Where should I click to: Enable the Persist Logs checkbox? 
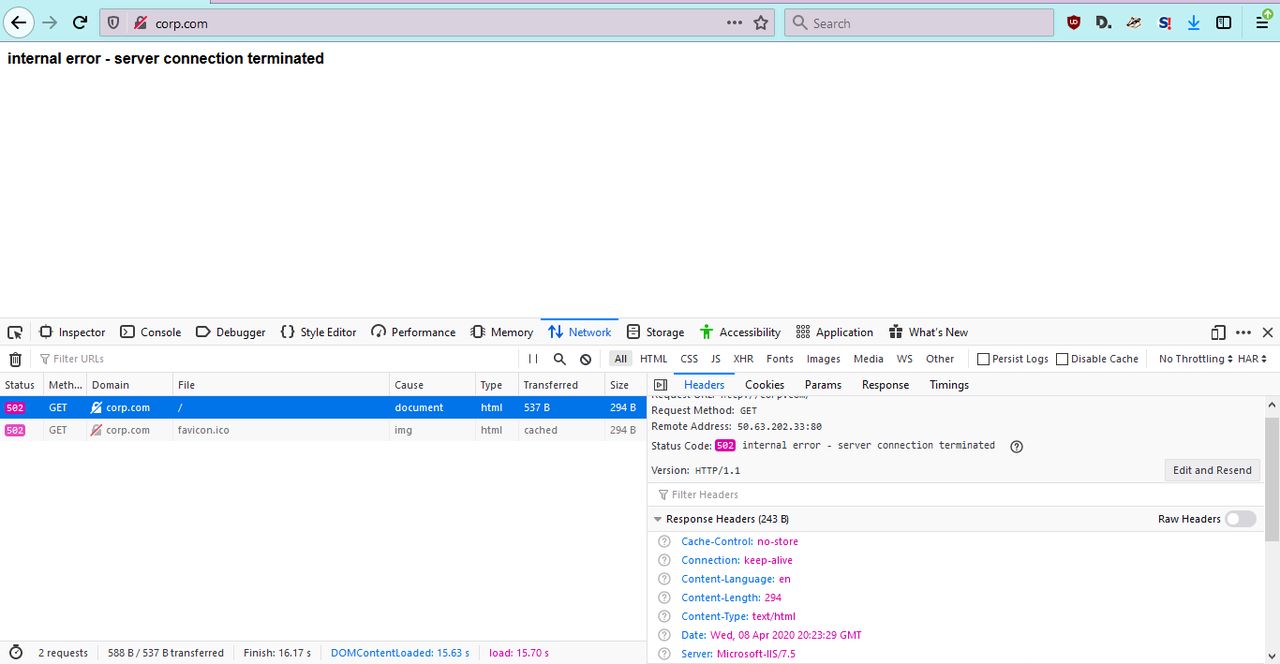pos(983,359)
